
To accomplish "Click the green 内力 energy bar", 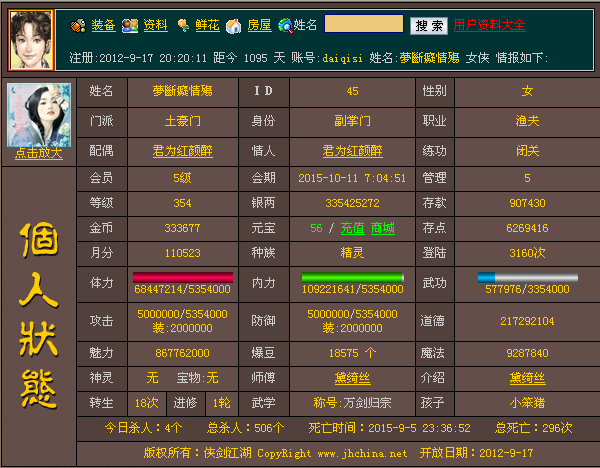I will pyautogui.click(x=352, y=277).
